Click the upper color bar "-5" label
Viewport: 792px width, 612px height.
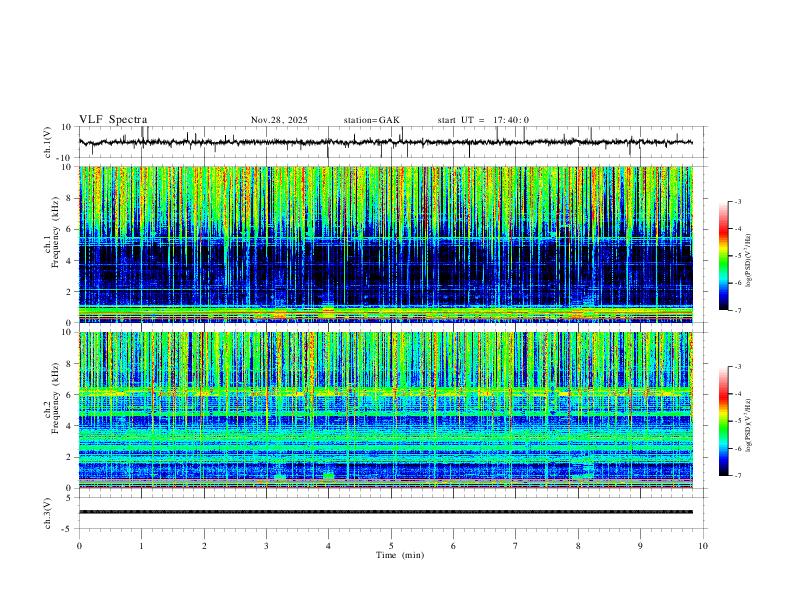pos(737,256)
